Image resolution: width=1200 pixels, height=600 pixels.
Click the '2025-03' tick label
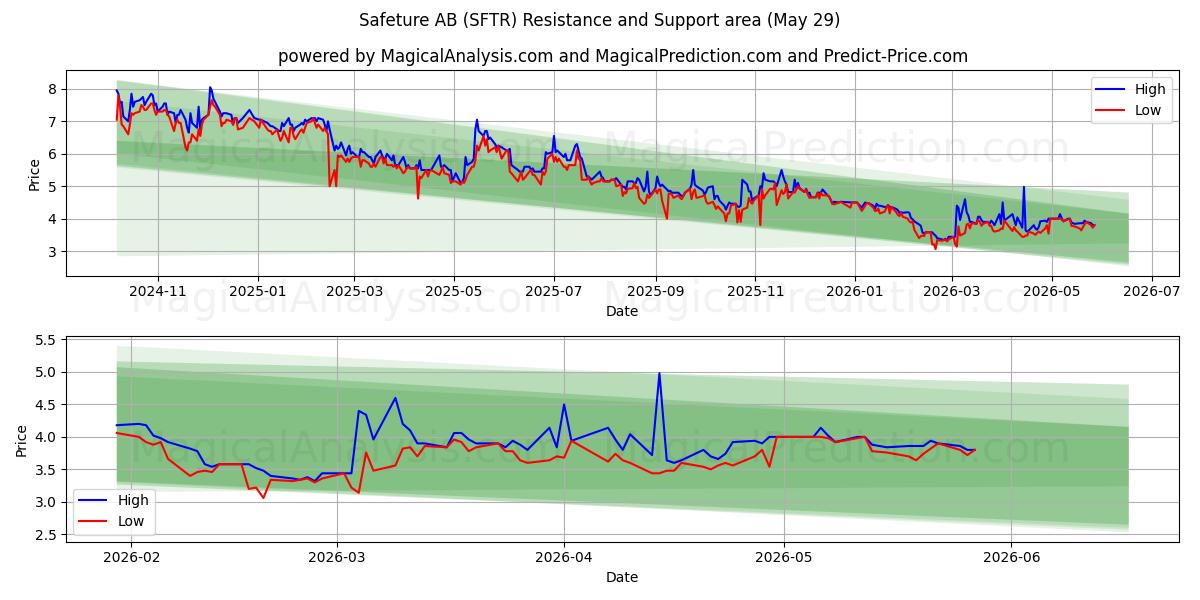point(354,291)
